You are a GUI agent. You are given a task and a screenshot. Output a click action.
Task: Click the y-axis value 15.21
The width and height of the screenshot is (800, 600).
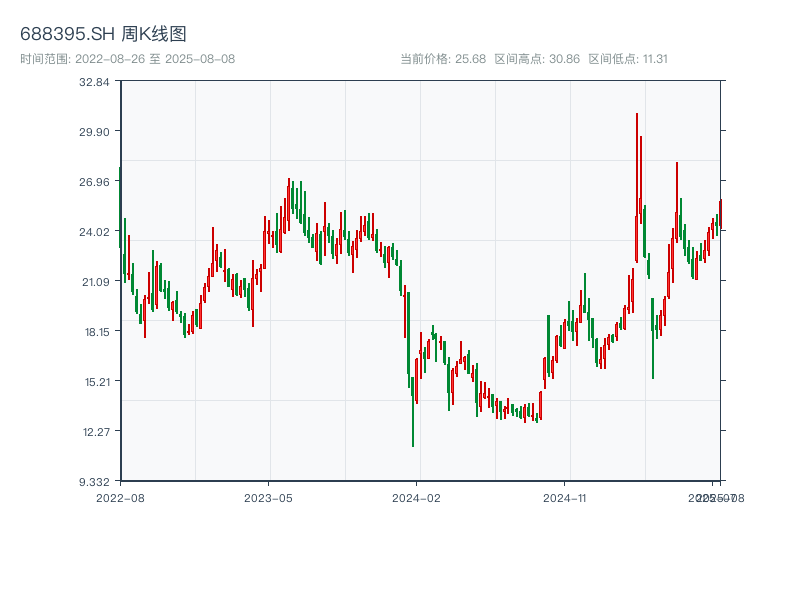[x=97, y=382]
